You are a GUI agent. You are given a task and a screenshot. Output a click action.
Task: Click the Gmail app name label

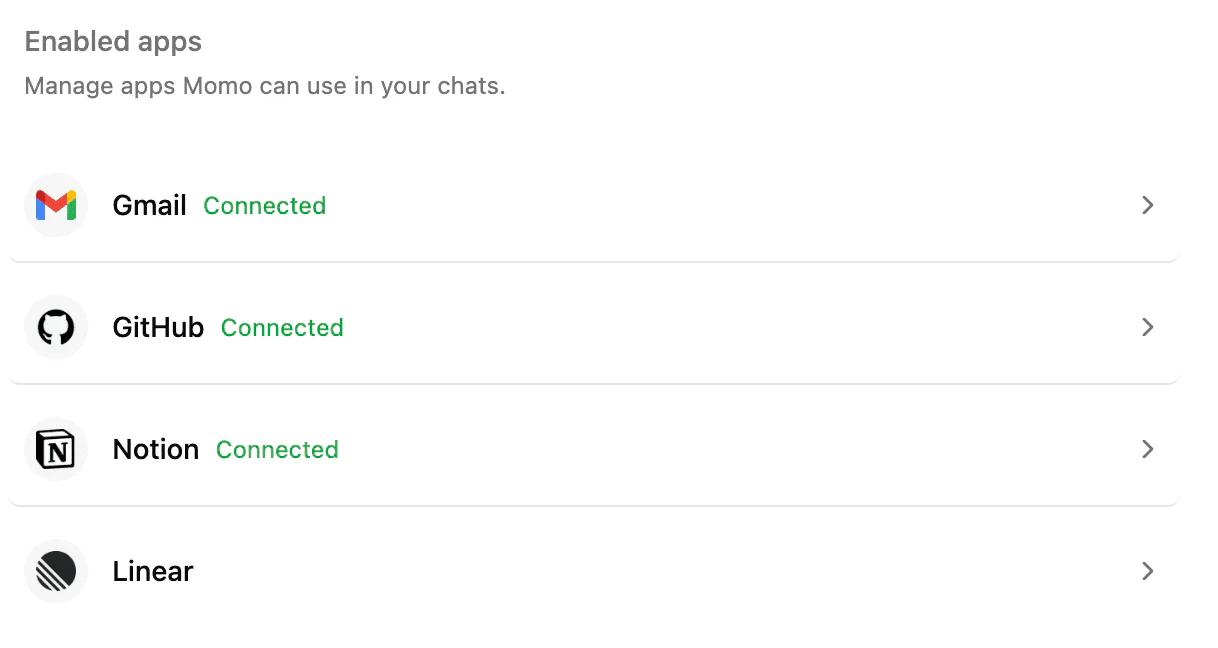click(x=149, y=205)
